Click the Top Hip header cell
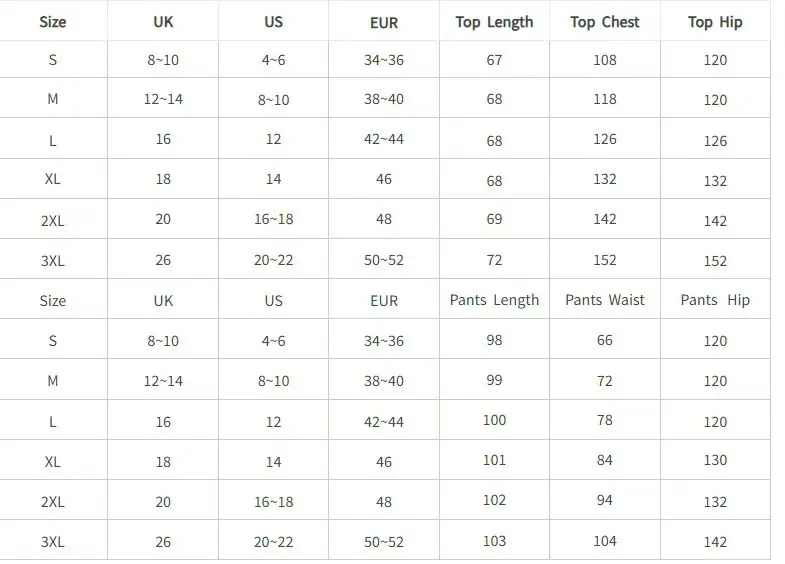The height and width of the screenshot is (564, 785). pos(715,23)
